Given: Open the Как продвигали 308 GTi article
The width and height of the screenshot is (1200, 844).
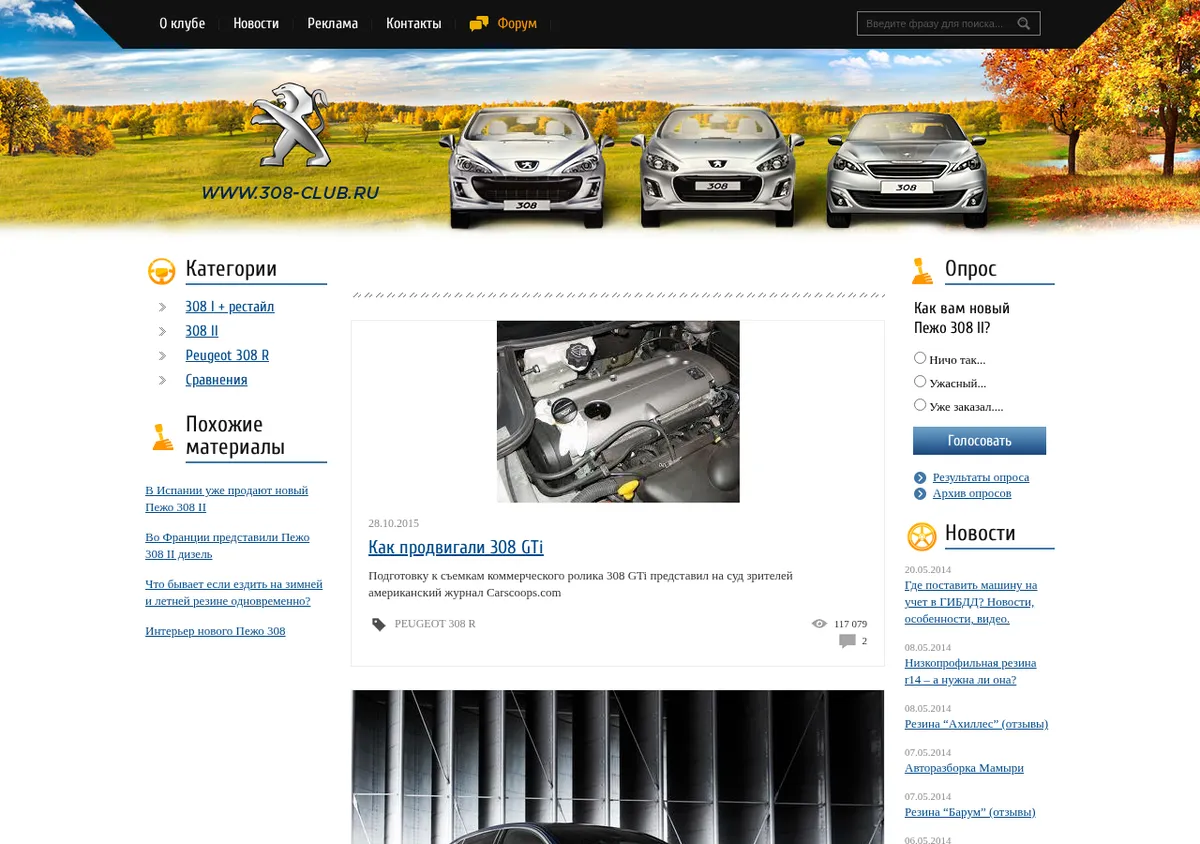Looking at the screenshot, I should (x=456, y=547).
